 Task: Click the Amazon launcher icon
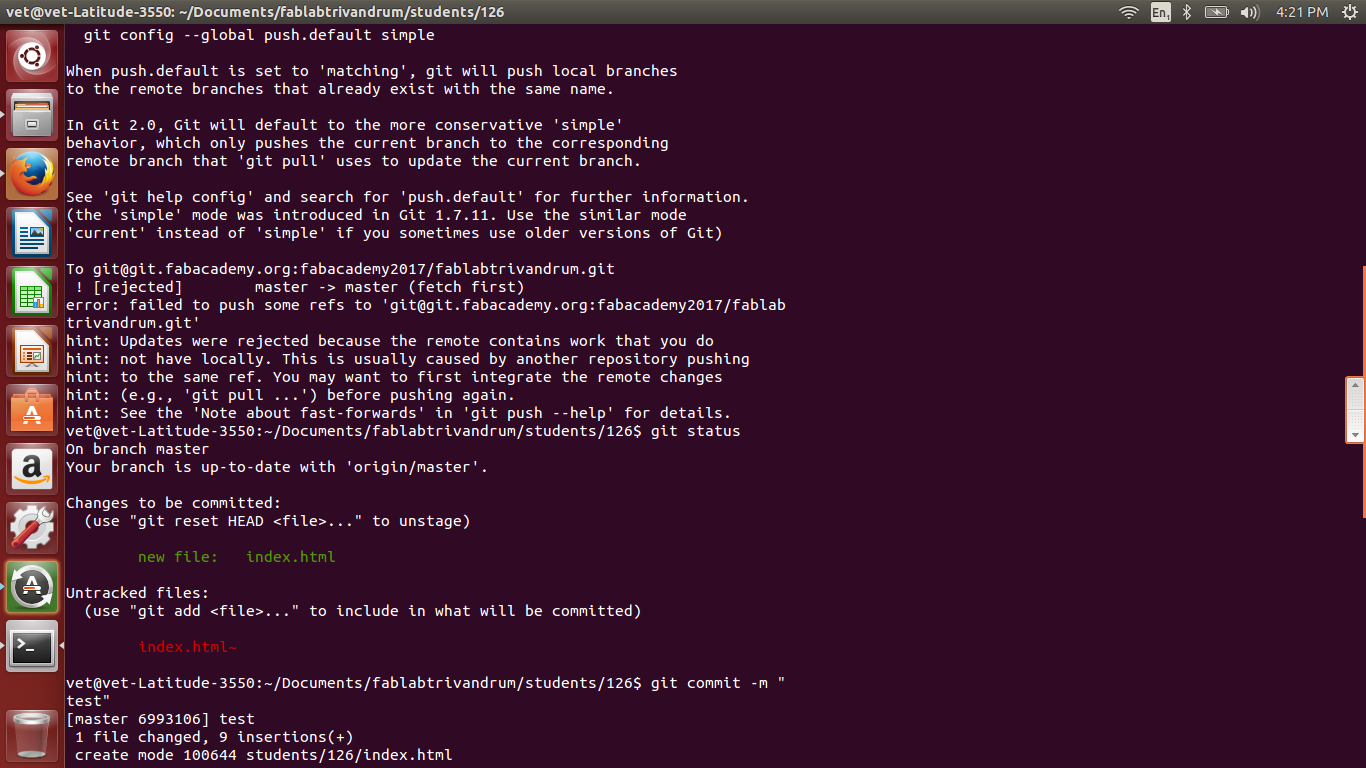(x=32, y=469)
